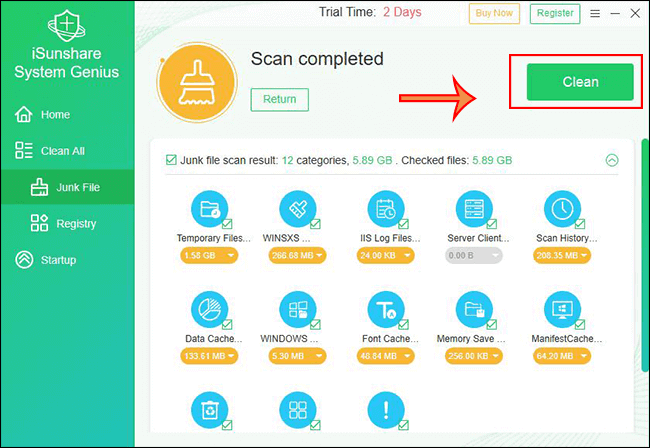Click the Junk File broom icon
Screen dimensions: 650x448
(x=39, y=187)
